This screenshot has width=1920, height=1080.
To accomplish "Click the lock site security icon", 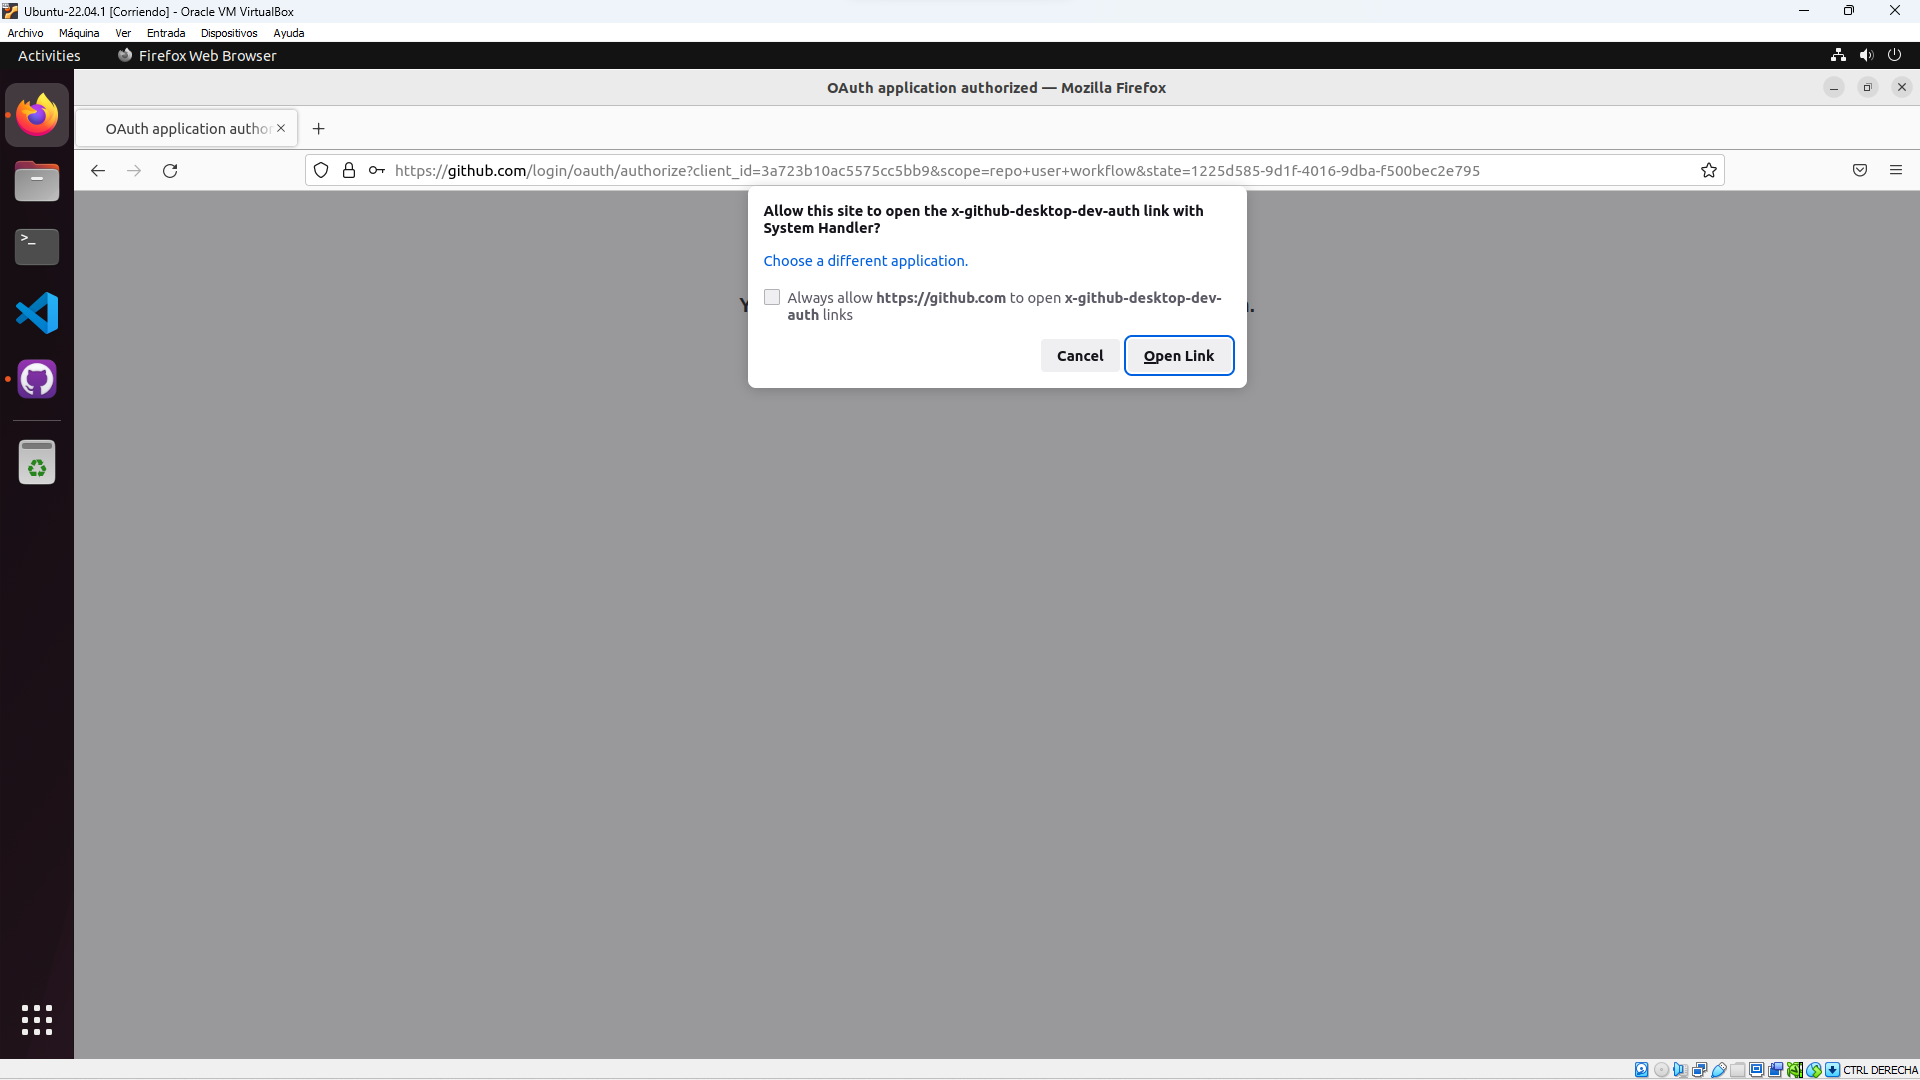I will (x=349, y=171).
